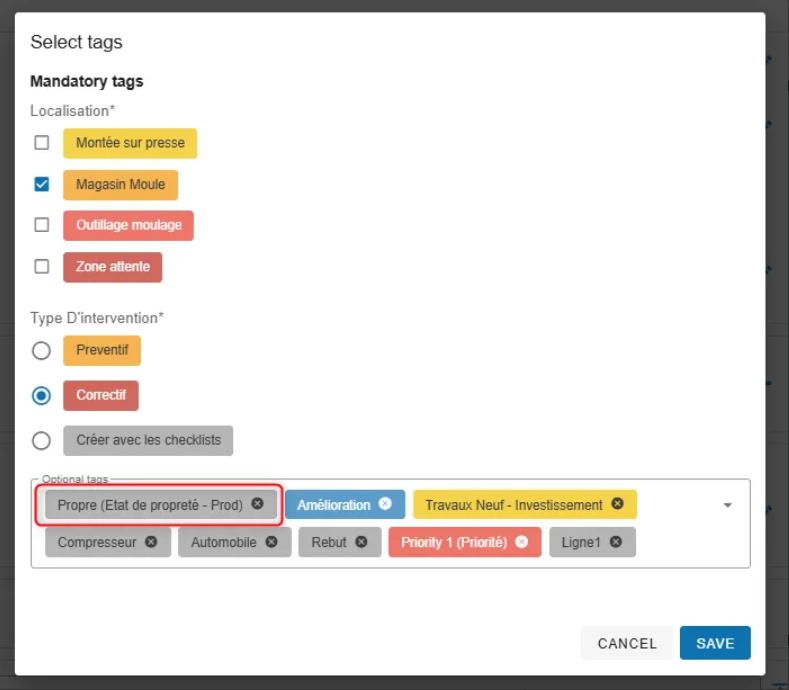Click the Ligne1 chip text
This screenshot has width=789, height=690.
click(581, 542)
